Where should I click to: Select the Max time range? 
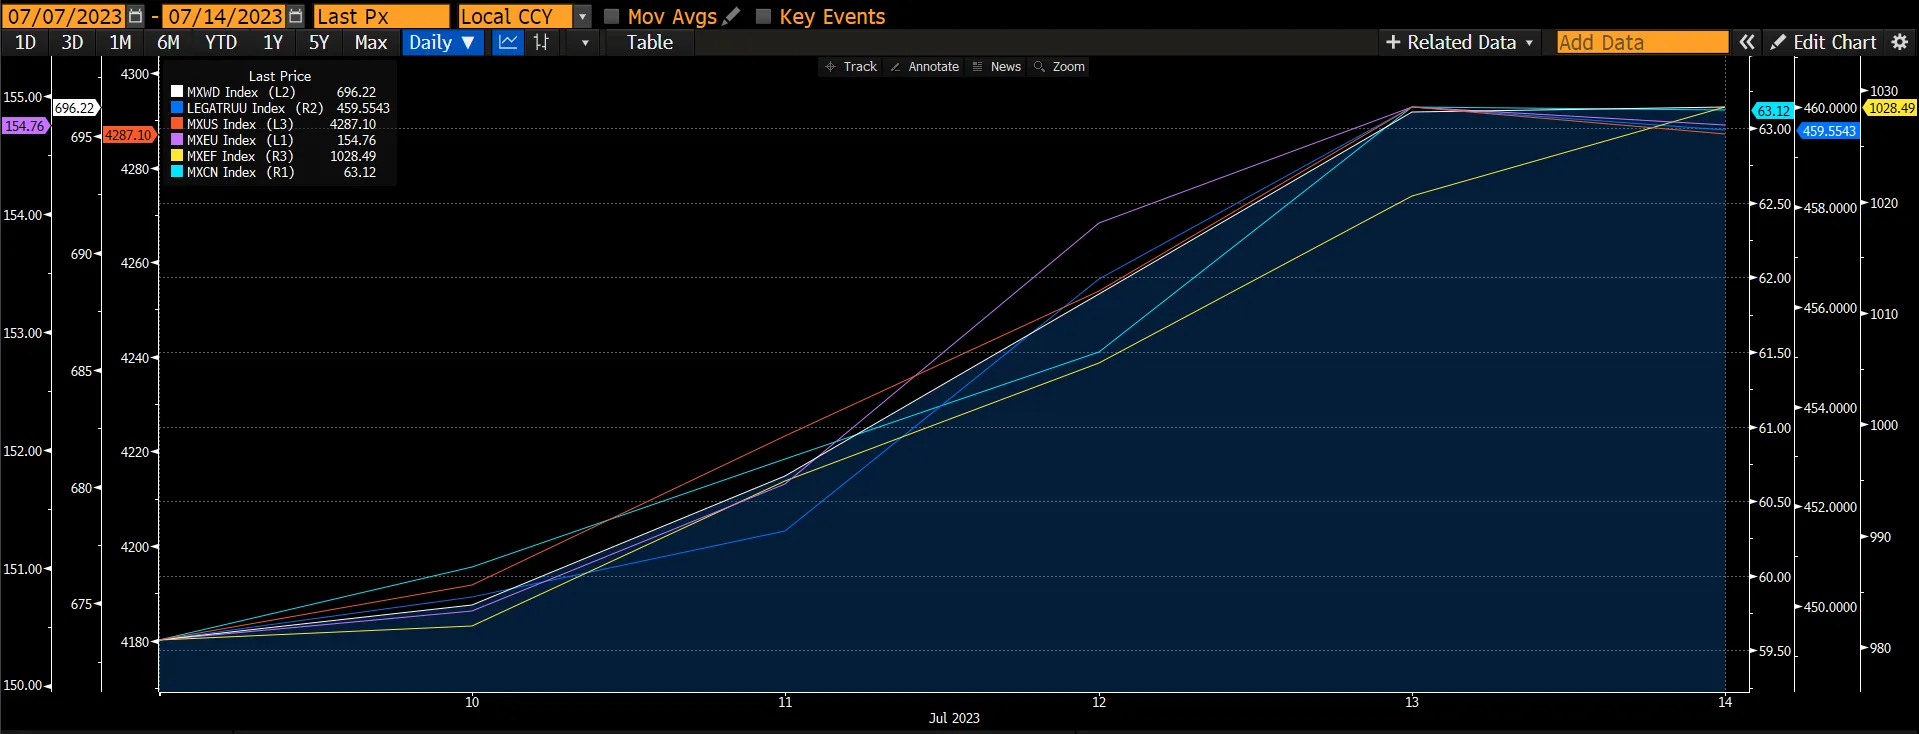tap(370, 42)
